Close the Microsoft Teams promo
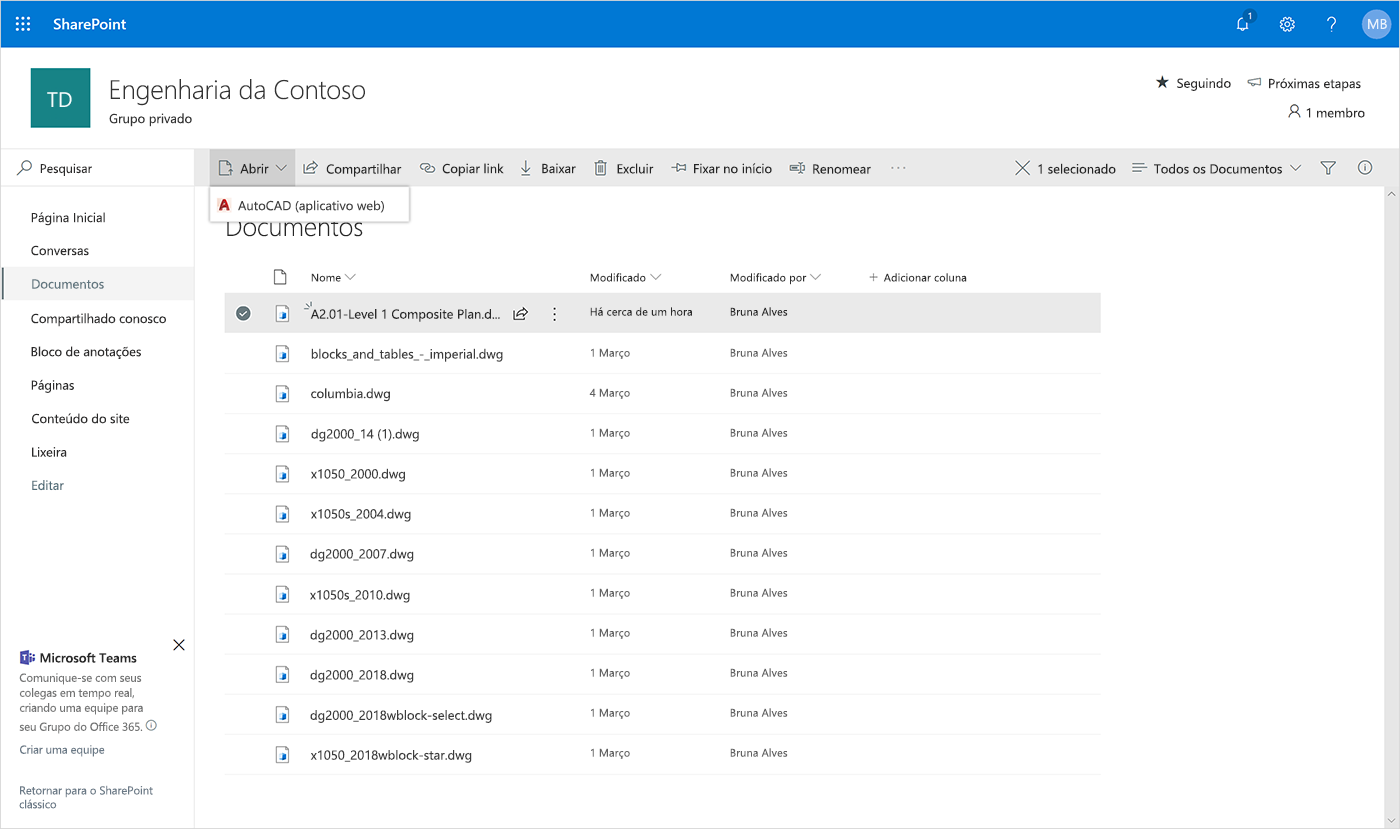Viewport: 1400px width, 829px height. click(x=179, y=645)
